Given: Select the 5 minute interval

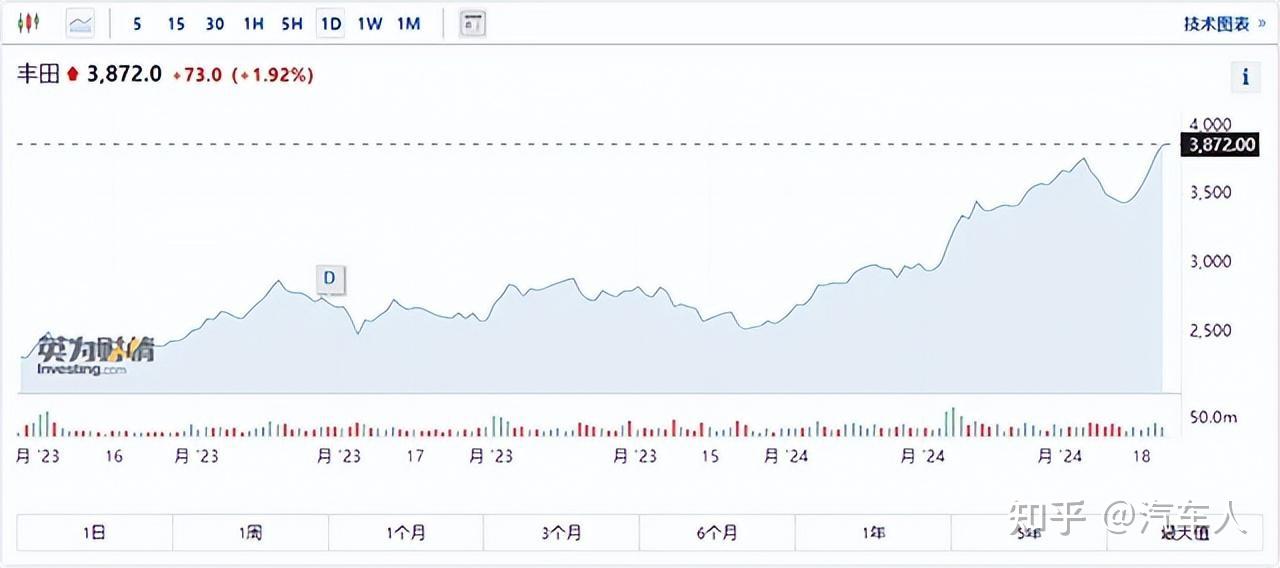Looking at the screenshot, I should [x=137, y=24].
